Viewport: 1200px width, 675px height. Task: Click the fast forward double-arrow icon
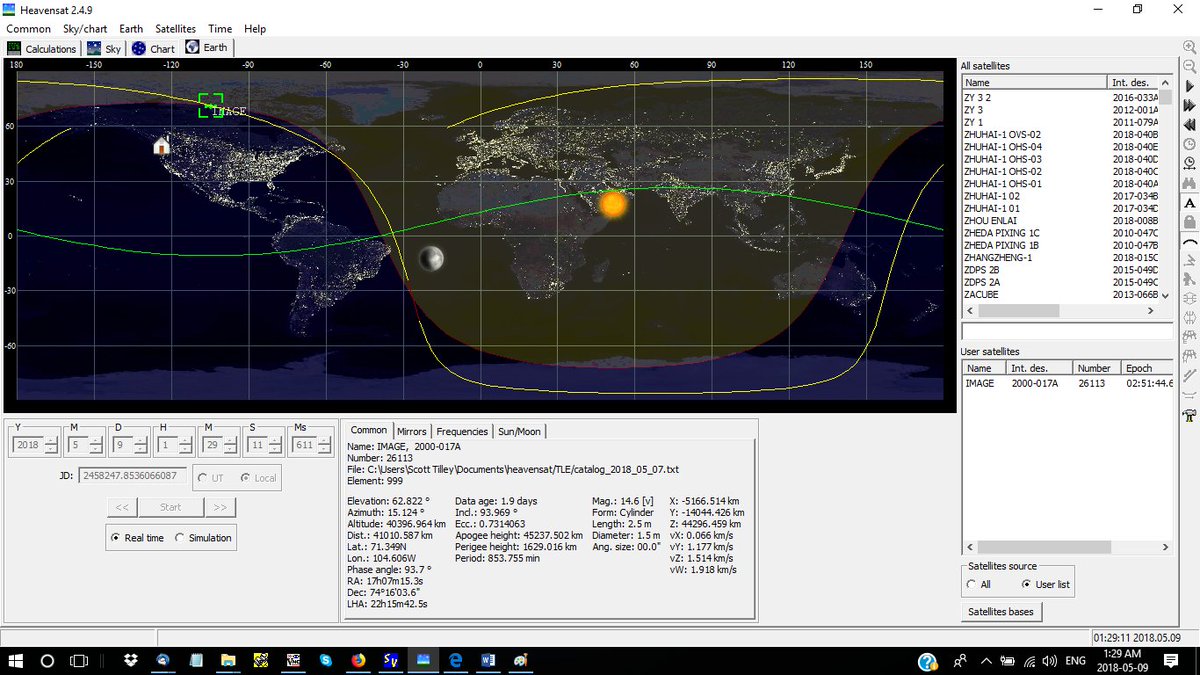pyautogui.click(x=1190, y=105)
